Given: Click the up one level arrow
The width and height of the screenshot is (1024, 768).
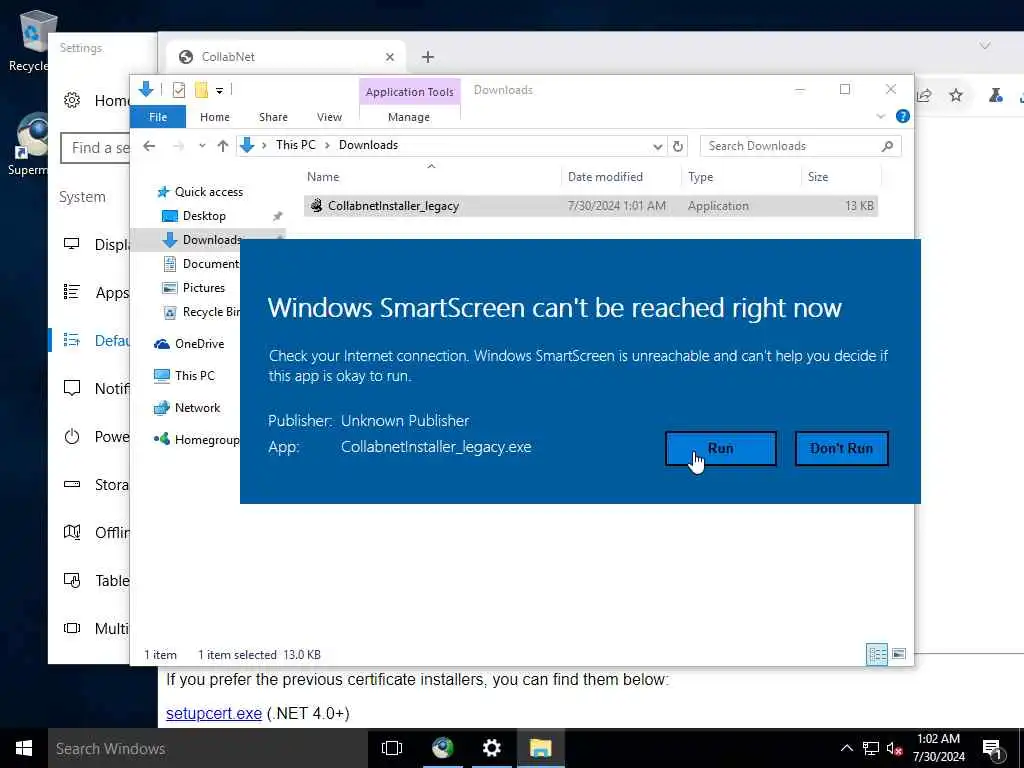Looking at the screenshot, I should coord(223,146).
